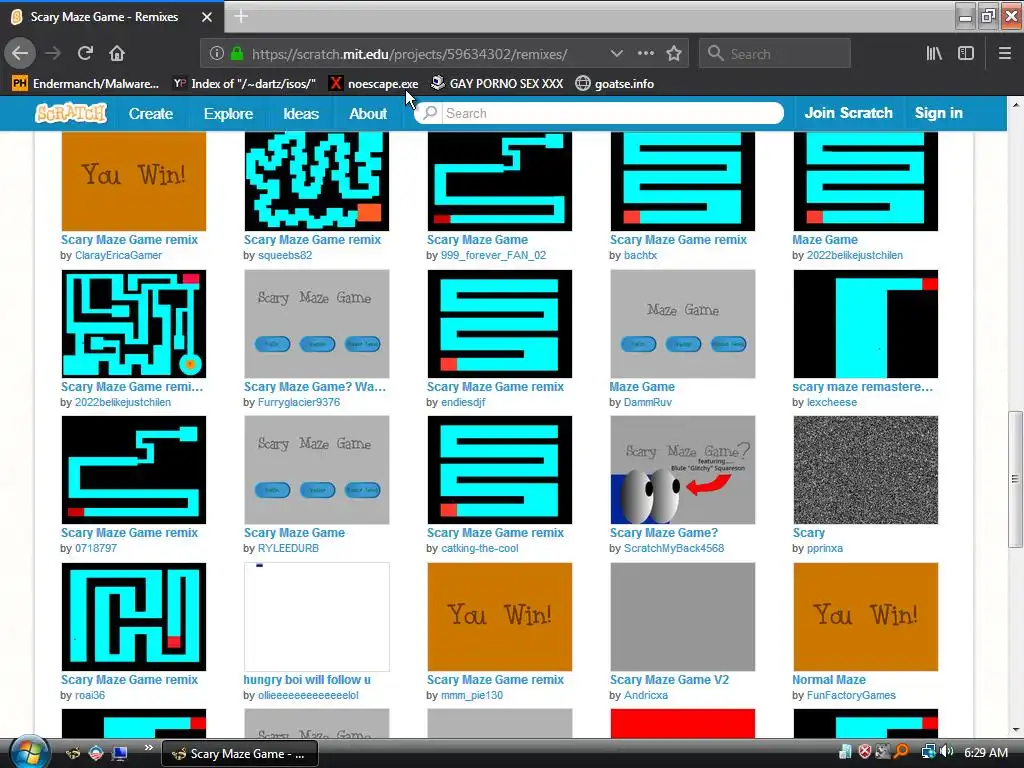
Task: Reload the page with the refresh icon
Action: (85, 54)
